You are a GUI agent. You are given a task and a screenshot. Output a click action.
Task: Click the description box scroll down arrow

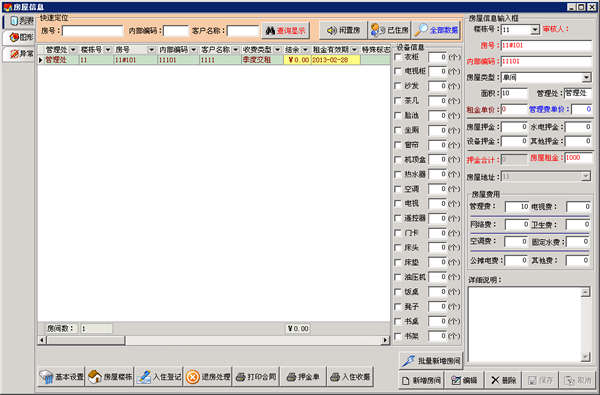click(x=585, y=357)
